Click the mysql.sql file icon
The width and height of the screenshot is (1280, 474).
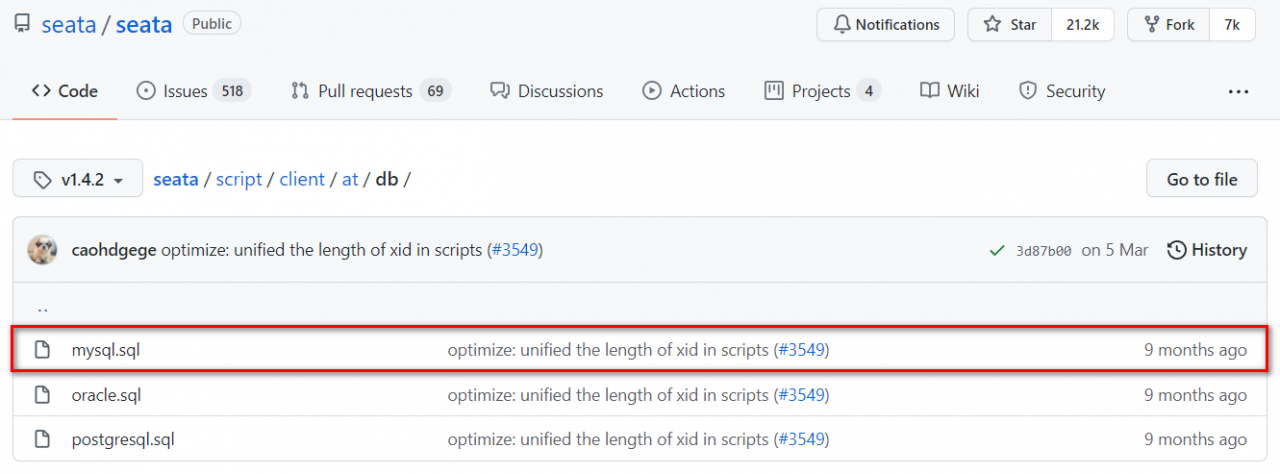tap(42, 350)
